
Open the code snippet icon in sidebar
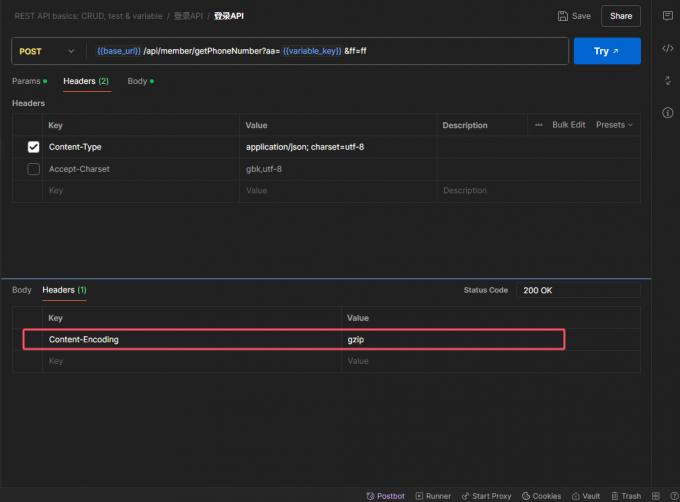pos(667,48)
